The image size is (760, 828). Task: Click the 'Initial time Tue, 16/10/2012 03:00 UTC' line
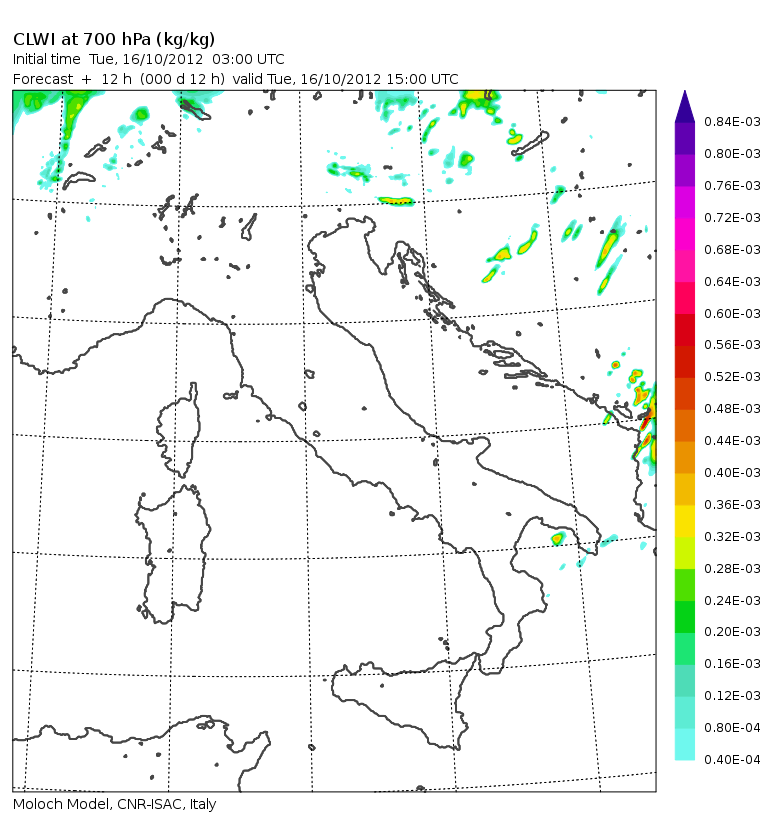148,59
